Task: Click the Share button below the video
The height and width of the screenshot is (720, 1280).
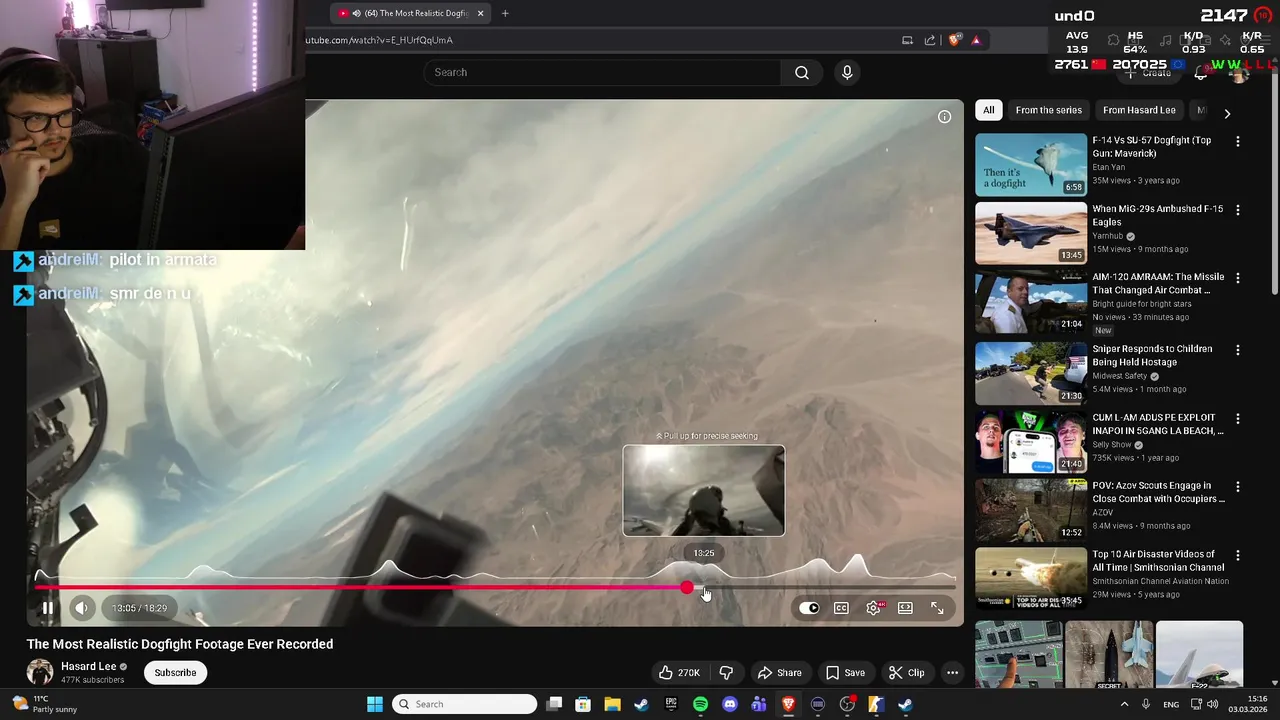Action: tap(779, 673)
